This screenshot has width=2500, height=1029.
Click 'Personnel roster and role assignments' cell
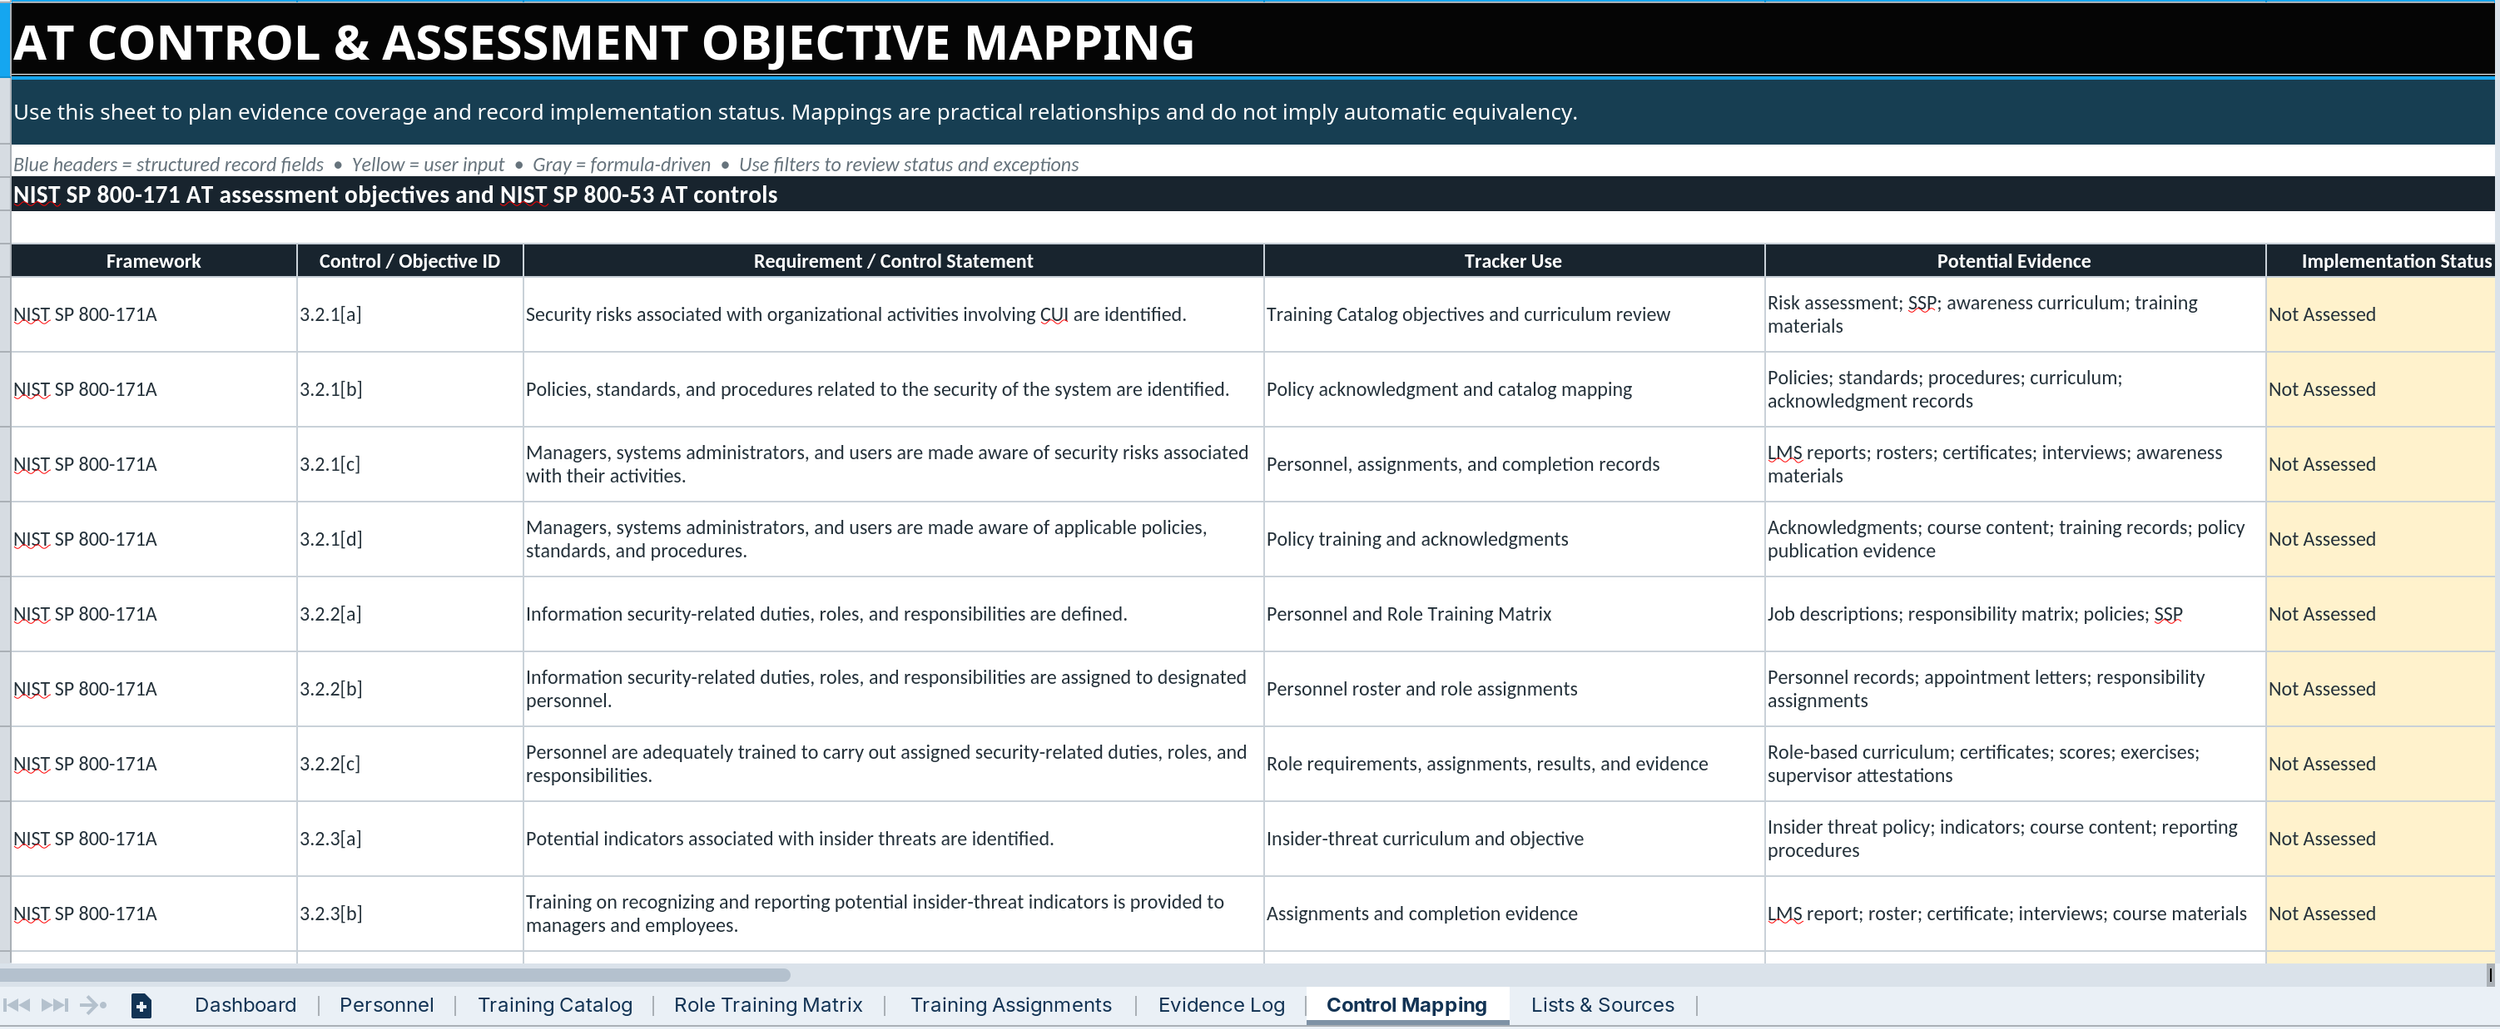click(1513, 689)
